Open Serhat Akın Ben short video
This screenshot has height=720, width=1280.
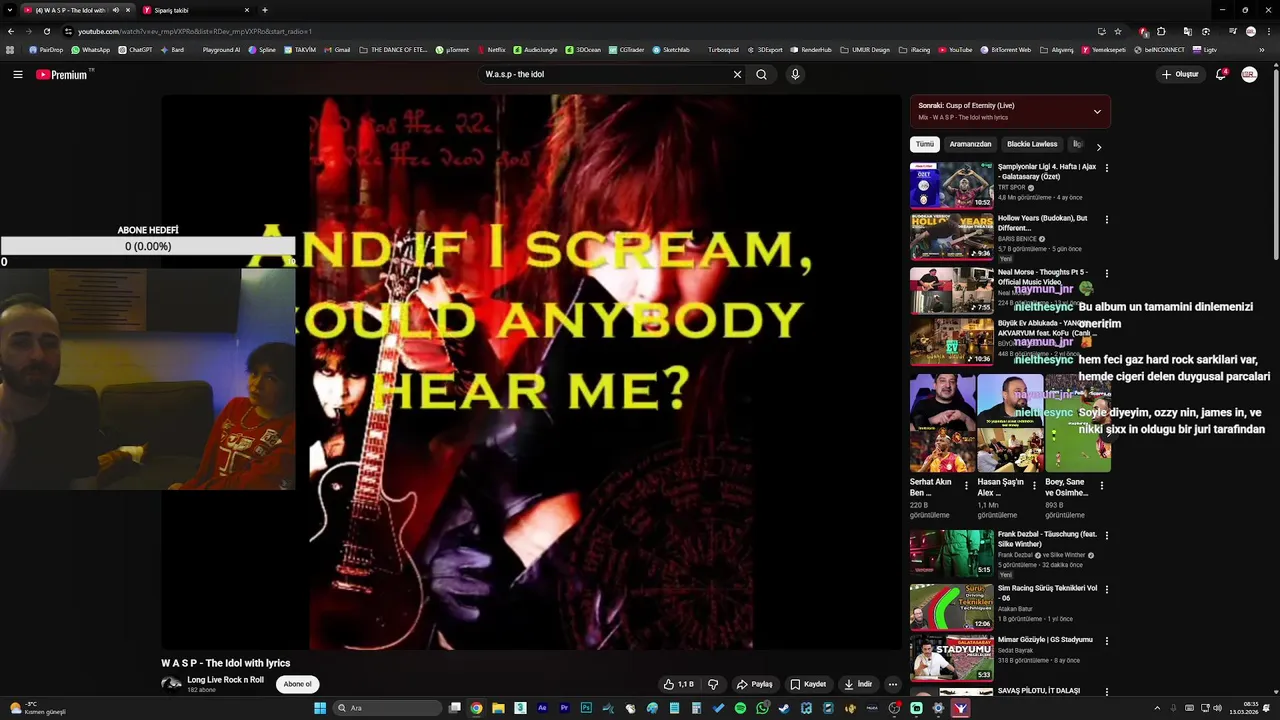(x=942, y=423)
